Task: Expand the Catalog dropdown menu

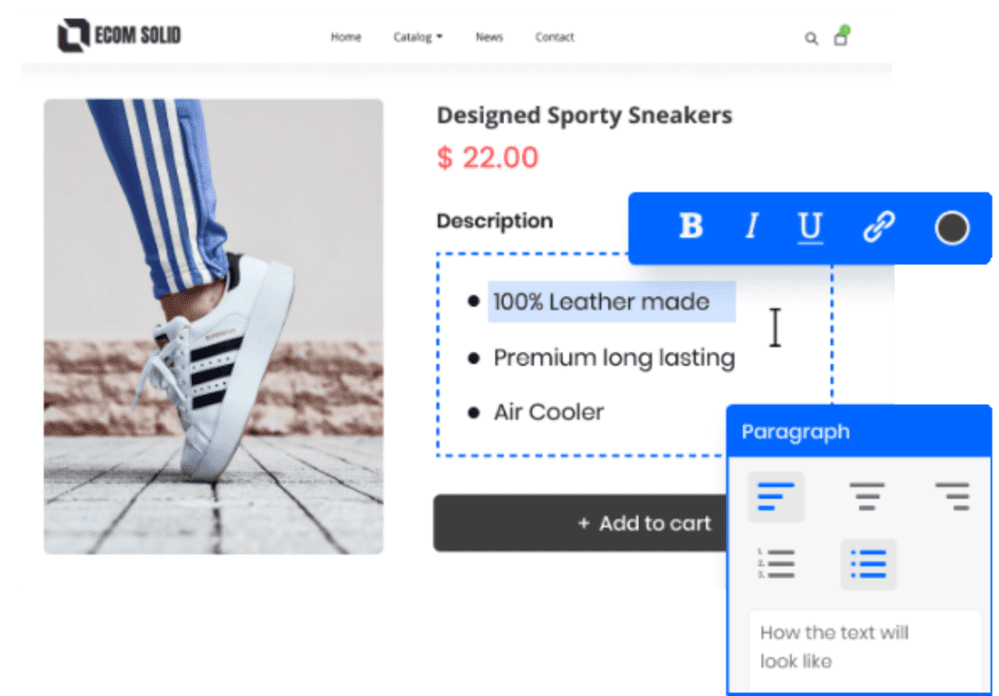Action: coord(418,37)
